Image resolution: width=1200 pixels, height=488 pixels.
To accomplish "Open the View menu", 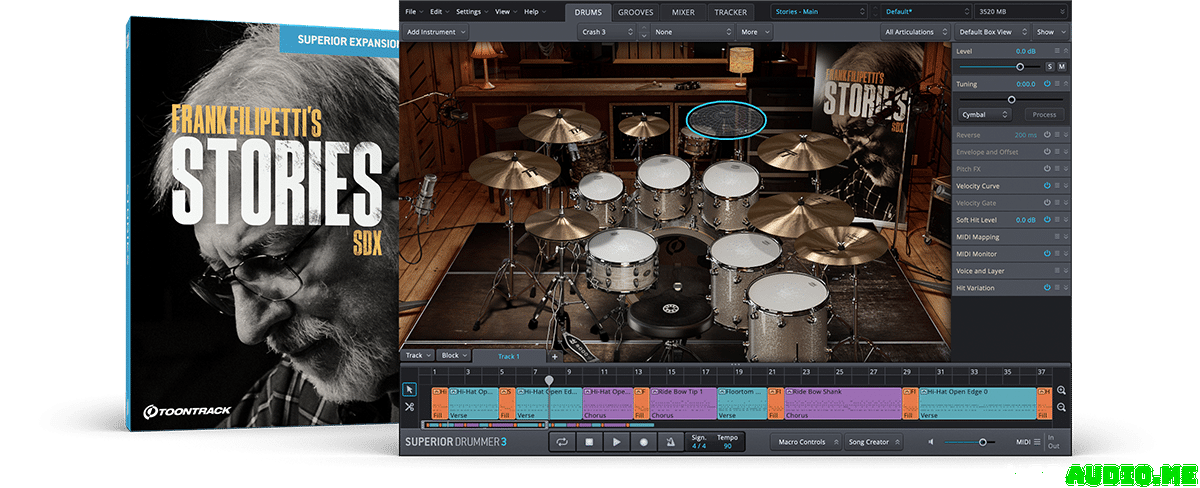I will [504, 12].
